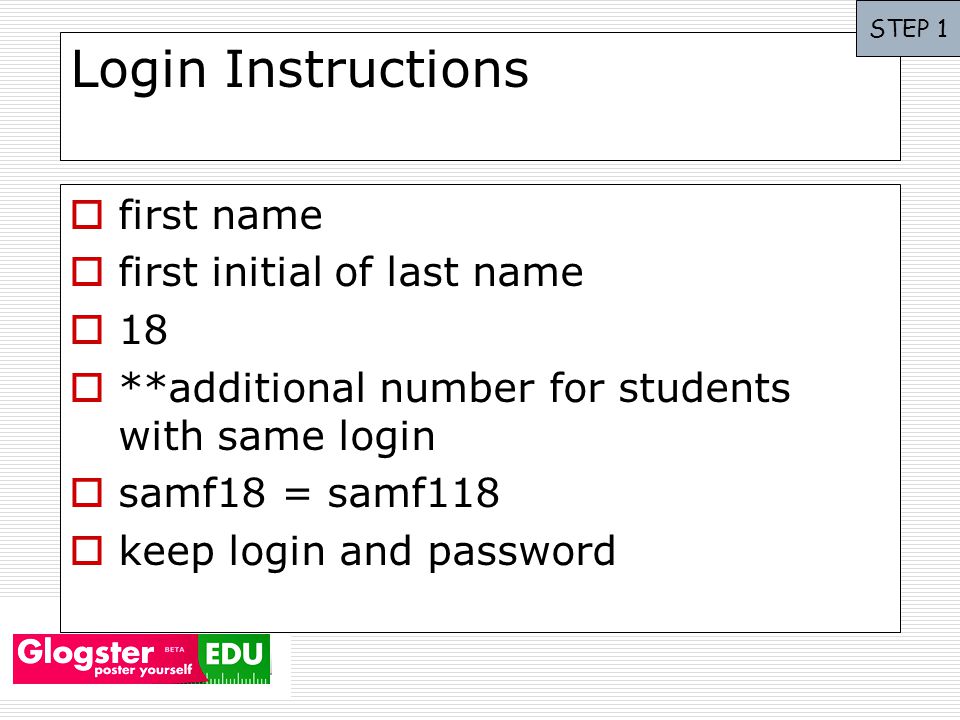
Task: Tick the red box next to 'samf18 = samf118'
Action: [87, 493]
